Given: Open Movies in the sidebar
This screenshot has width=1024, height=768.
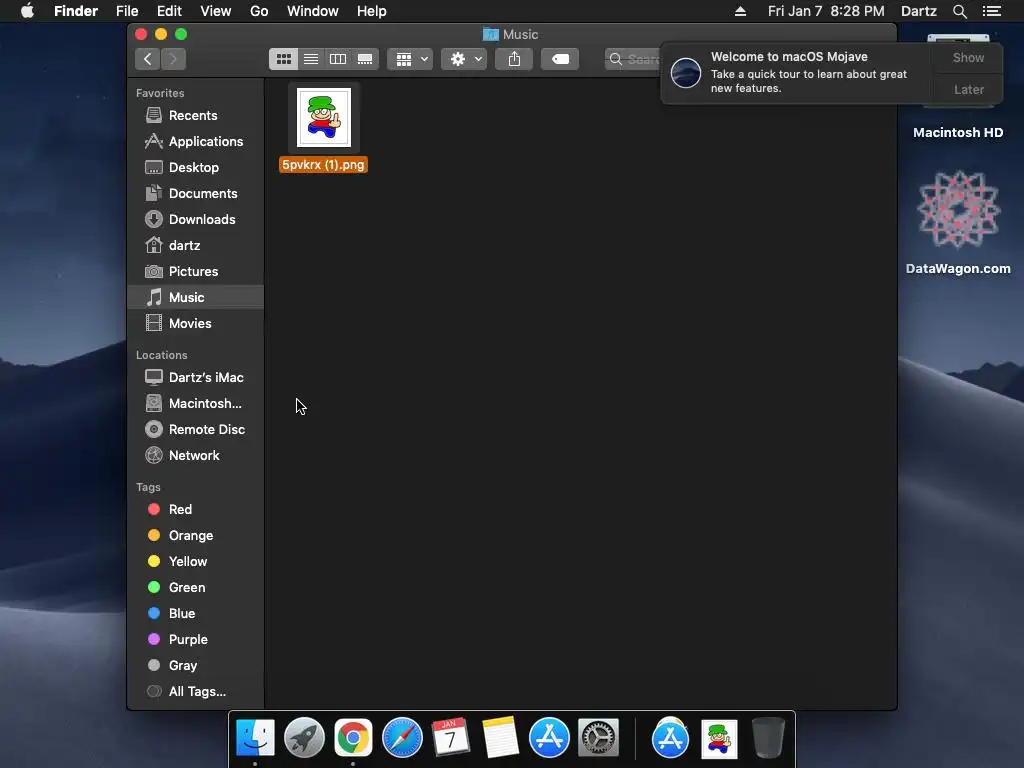Looking at the screenshot, I should 195,323.
